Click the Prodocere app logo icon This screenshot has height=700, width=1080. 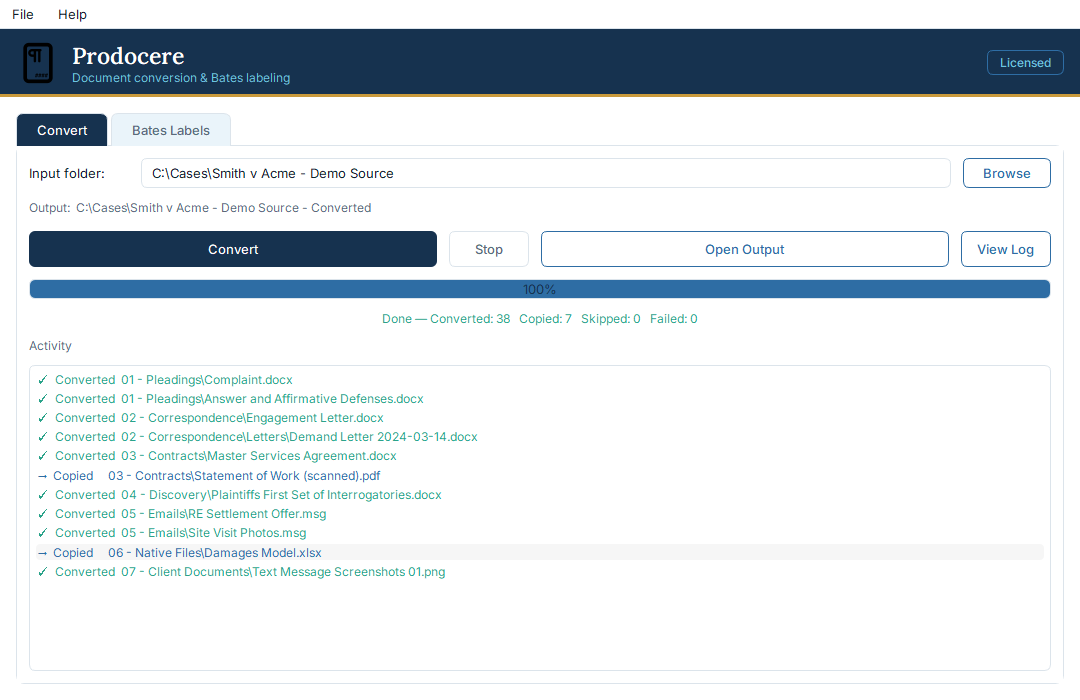(x=38, y=63)
